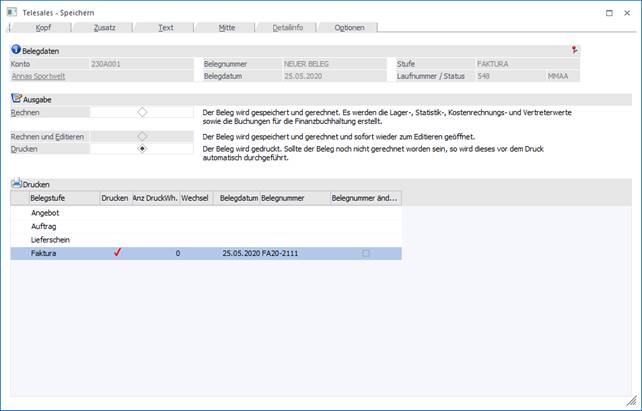This screenshot has height=411, width=642.
Task: Click the Belegdaten info icon
Action: 15,48
